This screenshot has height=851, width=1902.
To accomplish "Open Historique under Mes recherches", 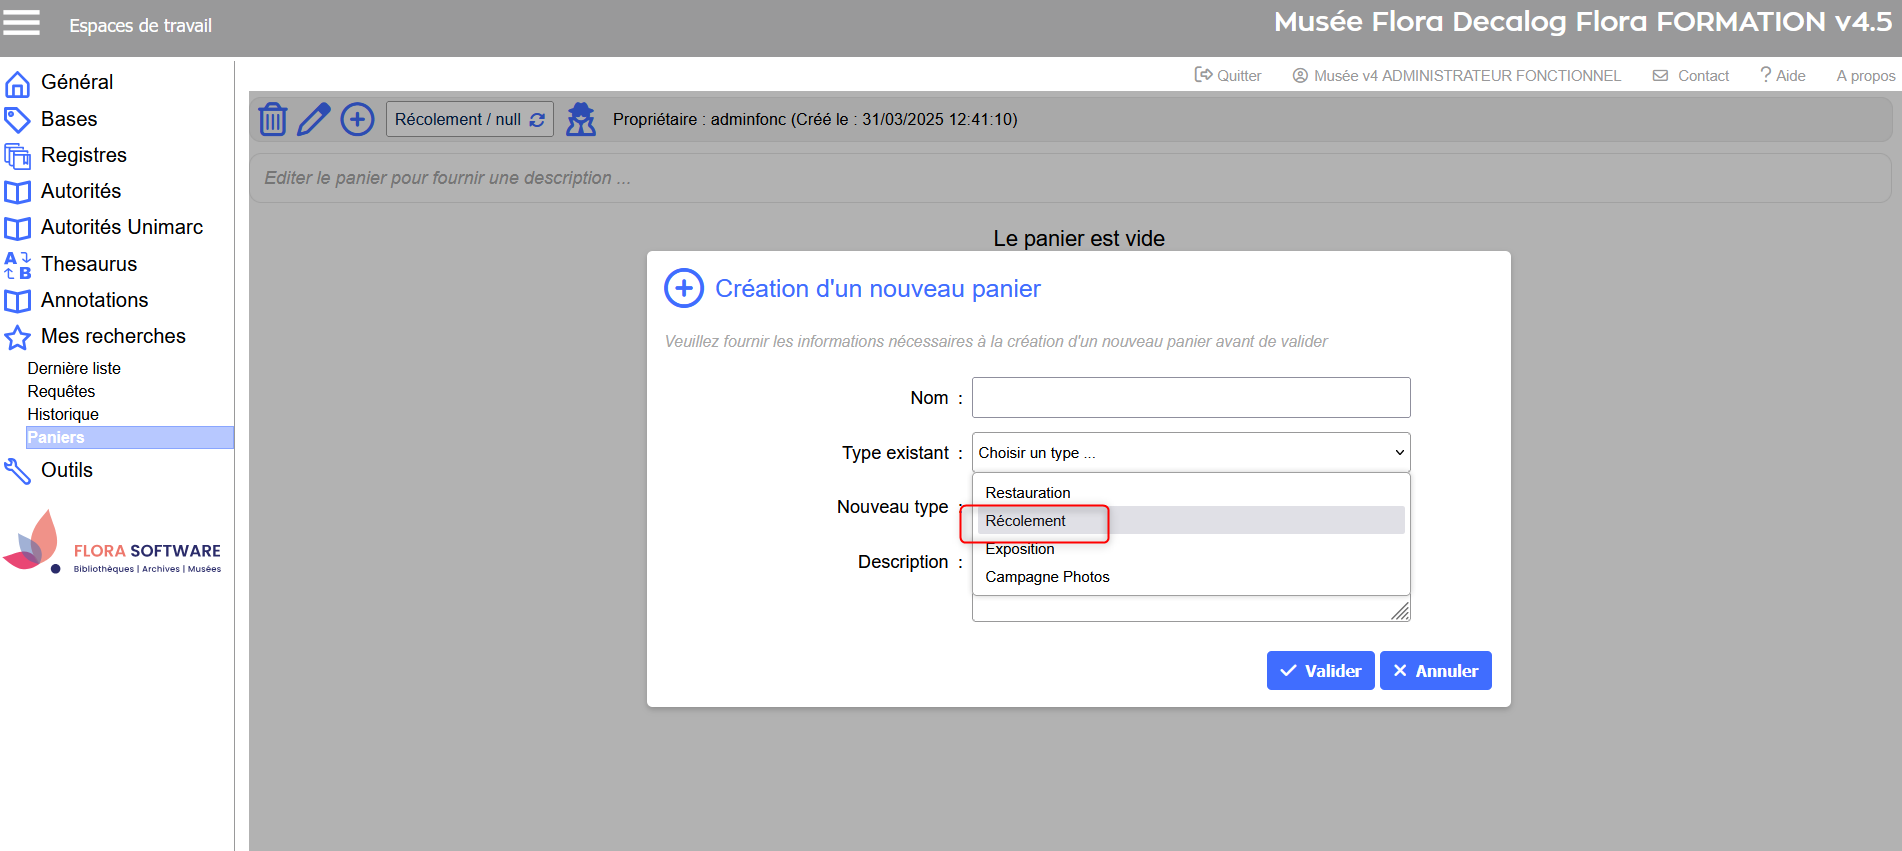I will point(63,414).
